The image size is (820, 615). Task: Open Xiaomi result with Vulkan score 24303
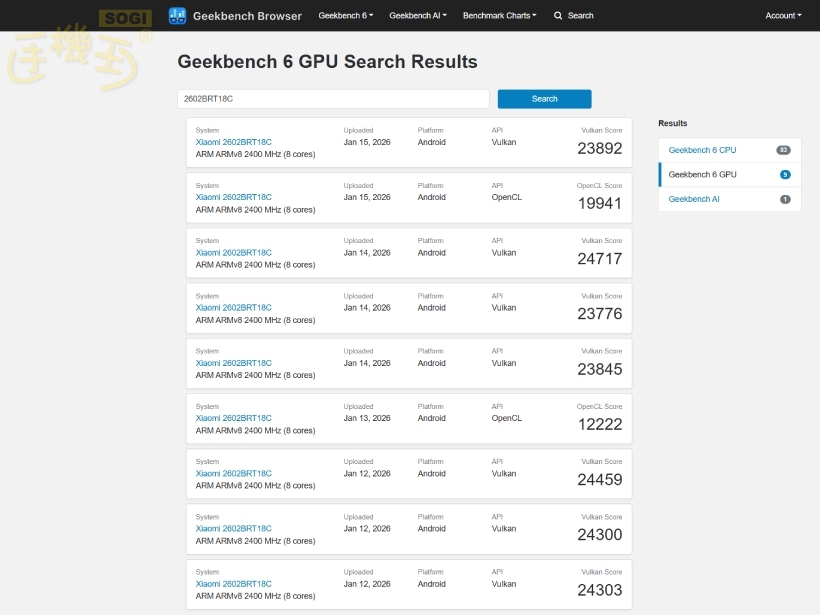tap(233, 584)
